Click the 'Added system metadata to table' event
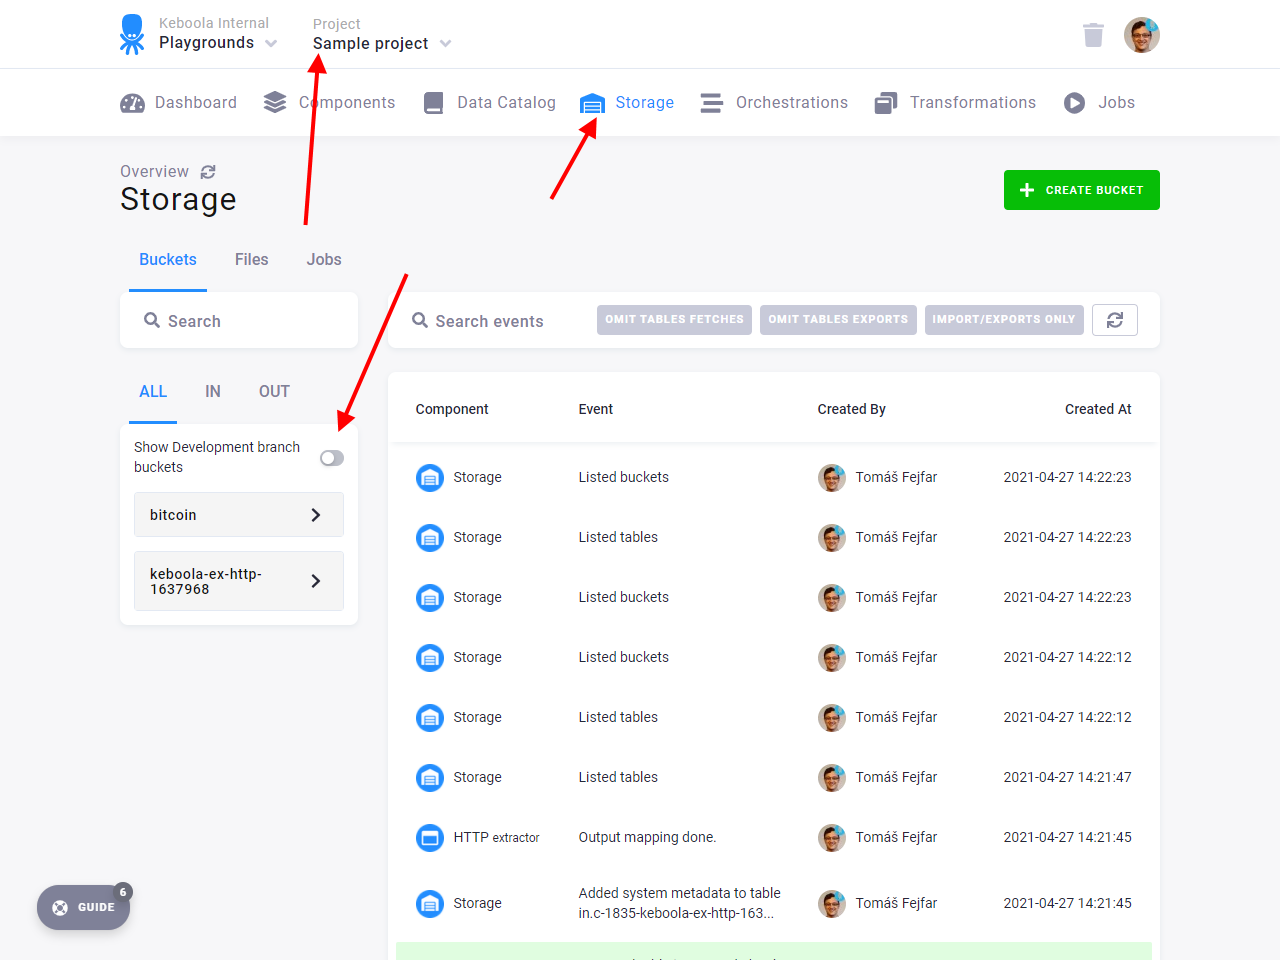Image resolution: width=1280 pixels, height=960 pixels. pos(680,903)
